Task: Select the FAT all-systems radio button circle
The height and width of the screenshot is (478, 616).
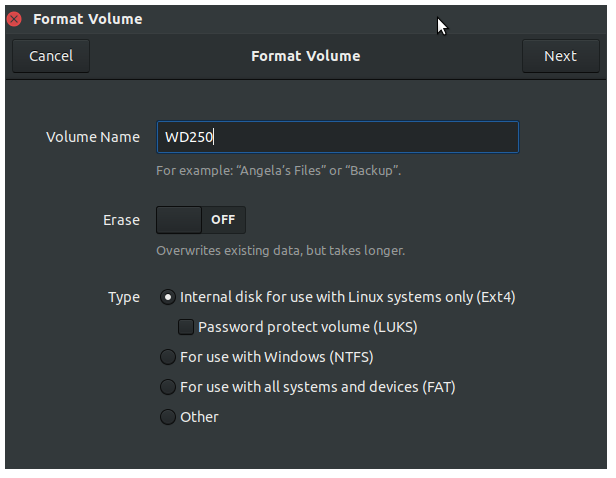Action: click(x=168, y=387)
